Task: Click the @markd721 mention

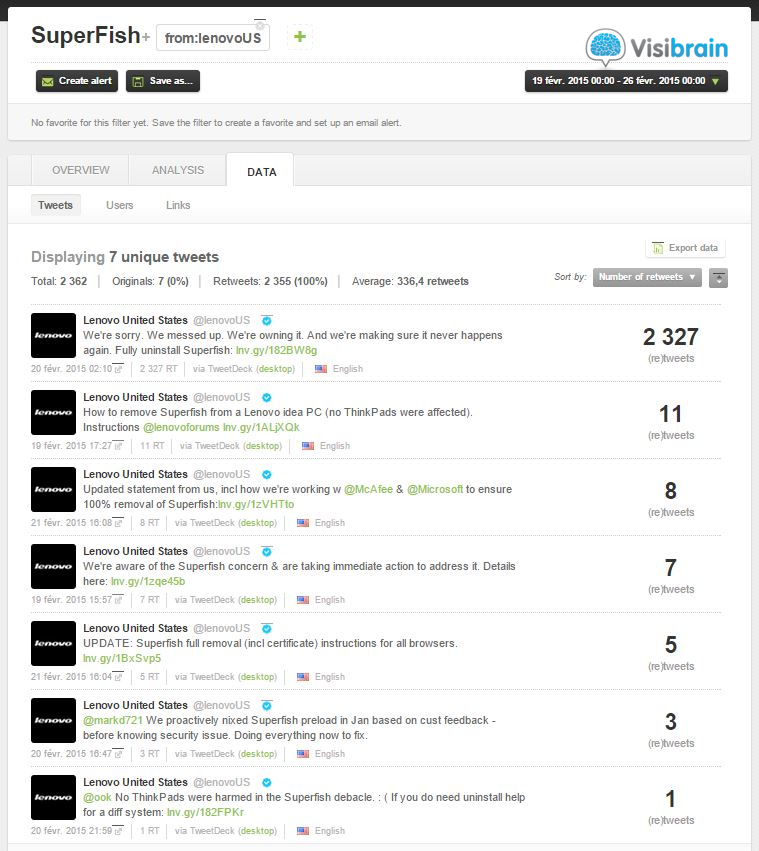Action: pos(113,721)
